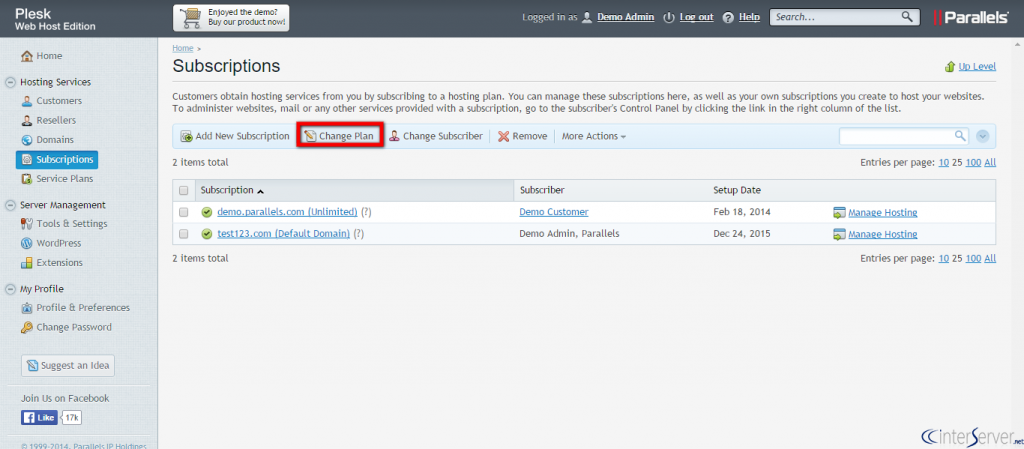Collapse the Hosting Services section

pos(10,82)
